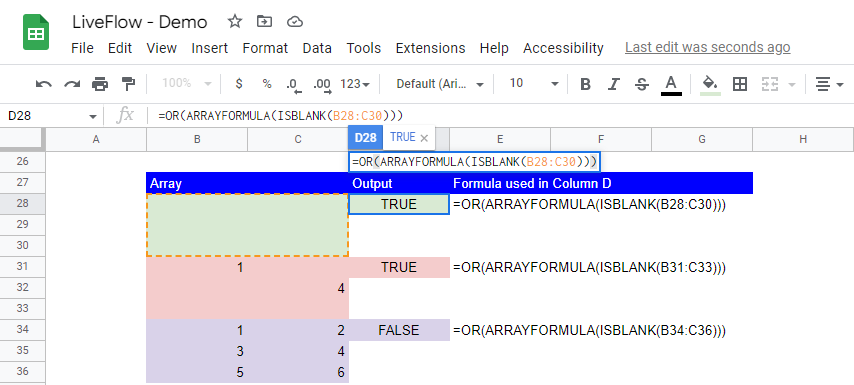Click the Print icon
The width and height of the screenshot is (854, 385).
point(100,84)
